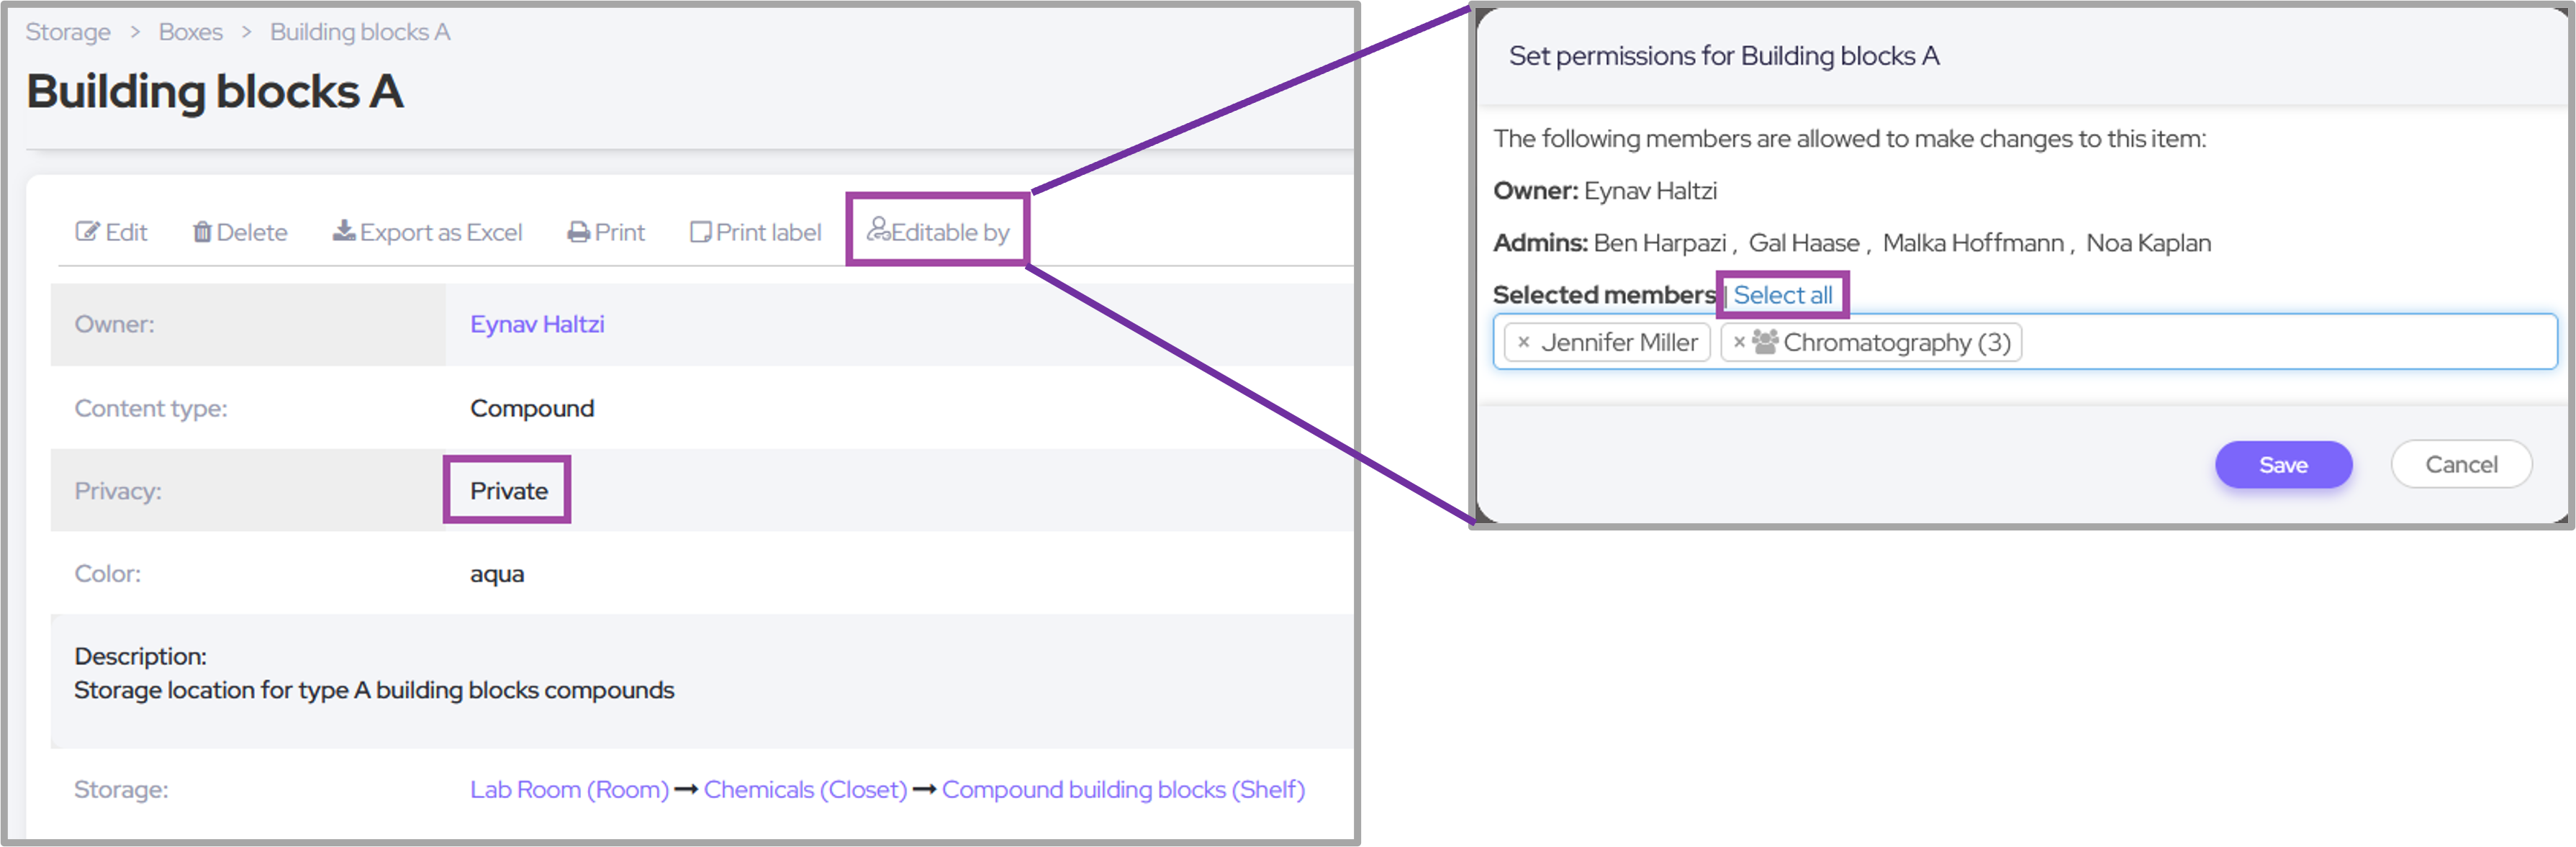This screenshot has width=2576, height=847.
Task: Click inside the selected members field
Action: point(2280,342)
